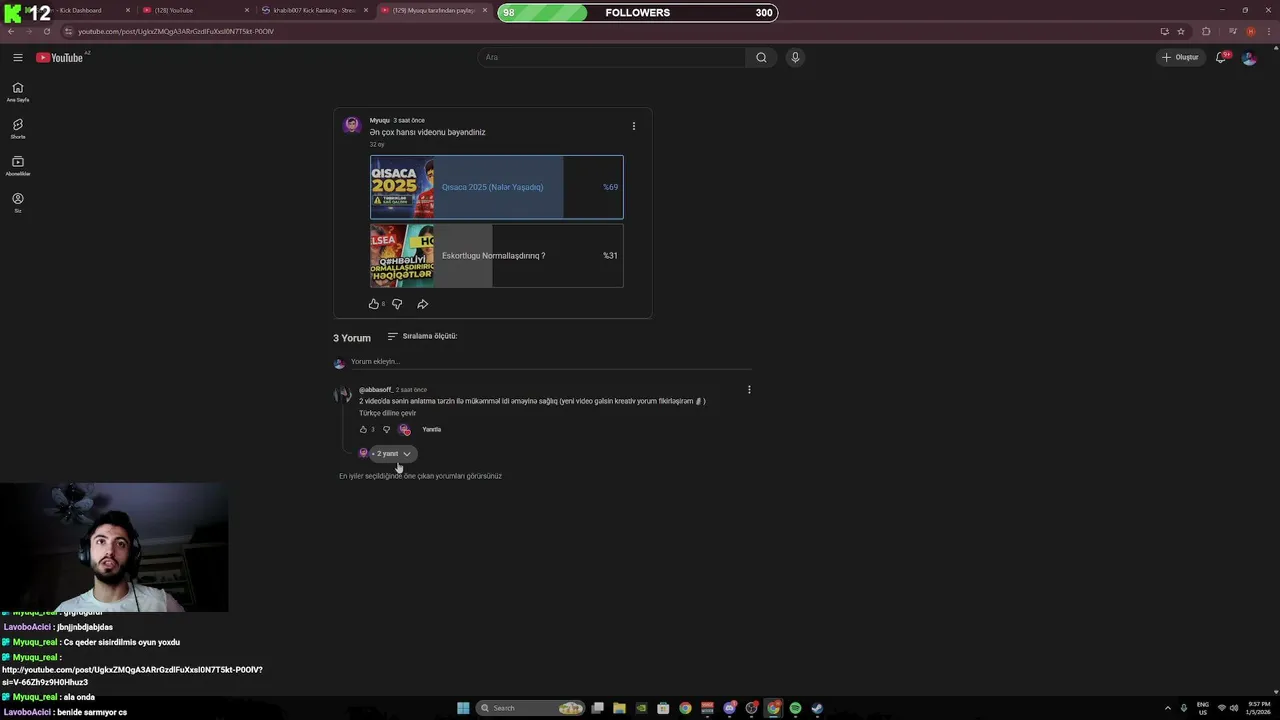Open the Windows Start button

click(463, 708)
